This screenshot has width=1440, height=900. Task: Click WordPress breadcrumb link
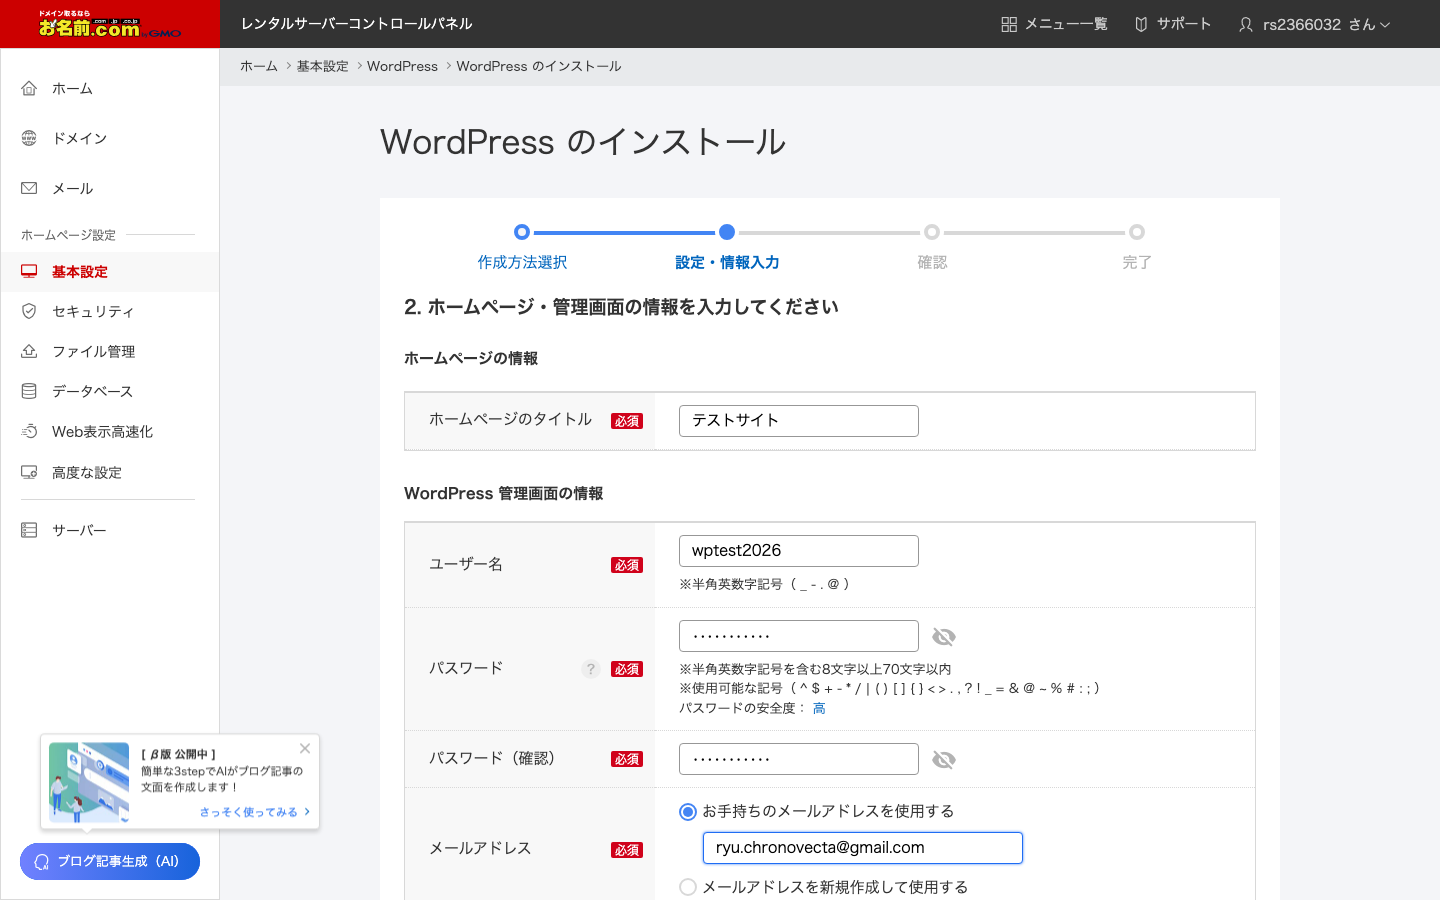click(x=402, y=66)
